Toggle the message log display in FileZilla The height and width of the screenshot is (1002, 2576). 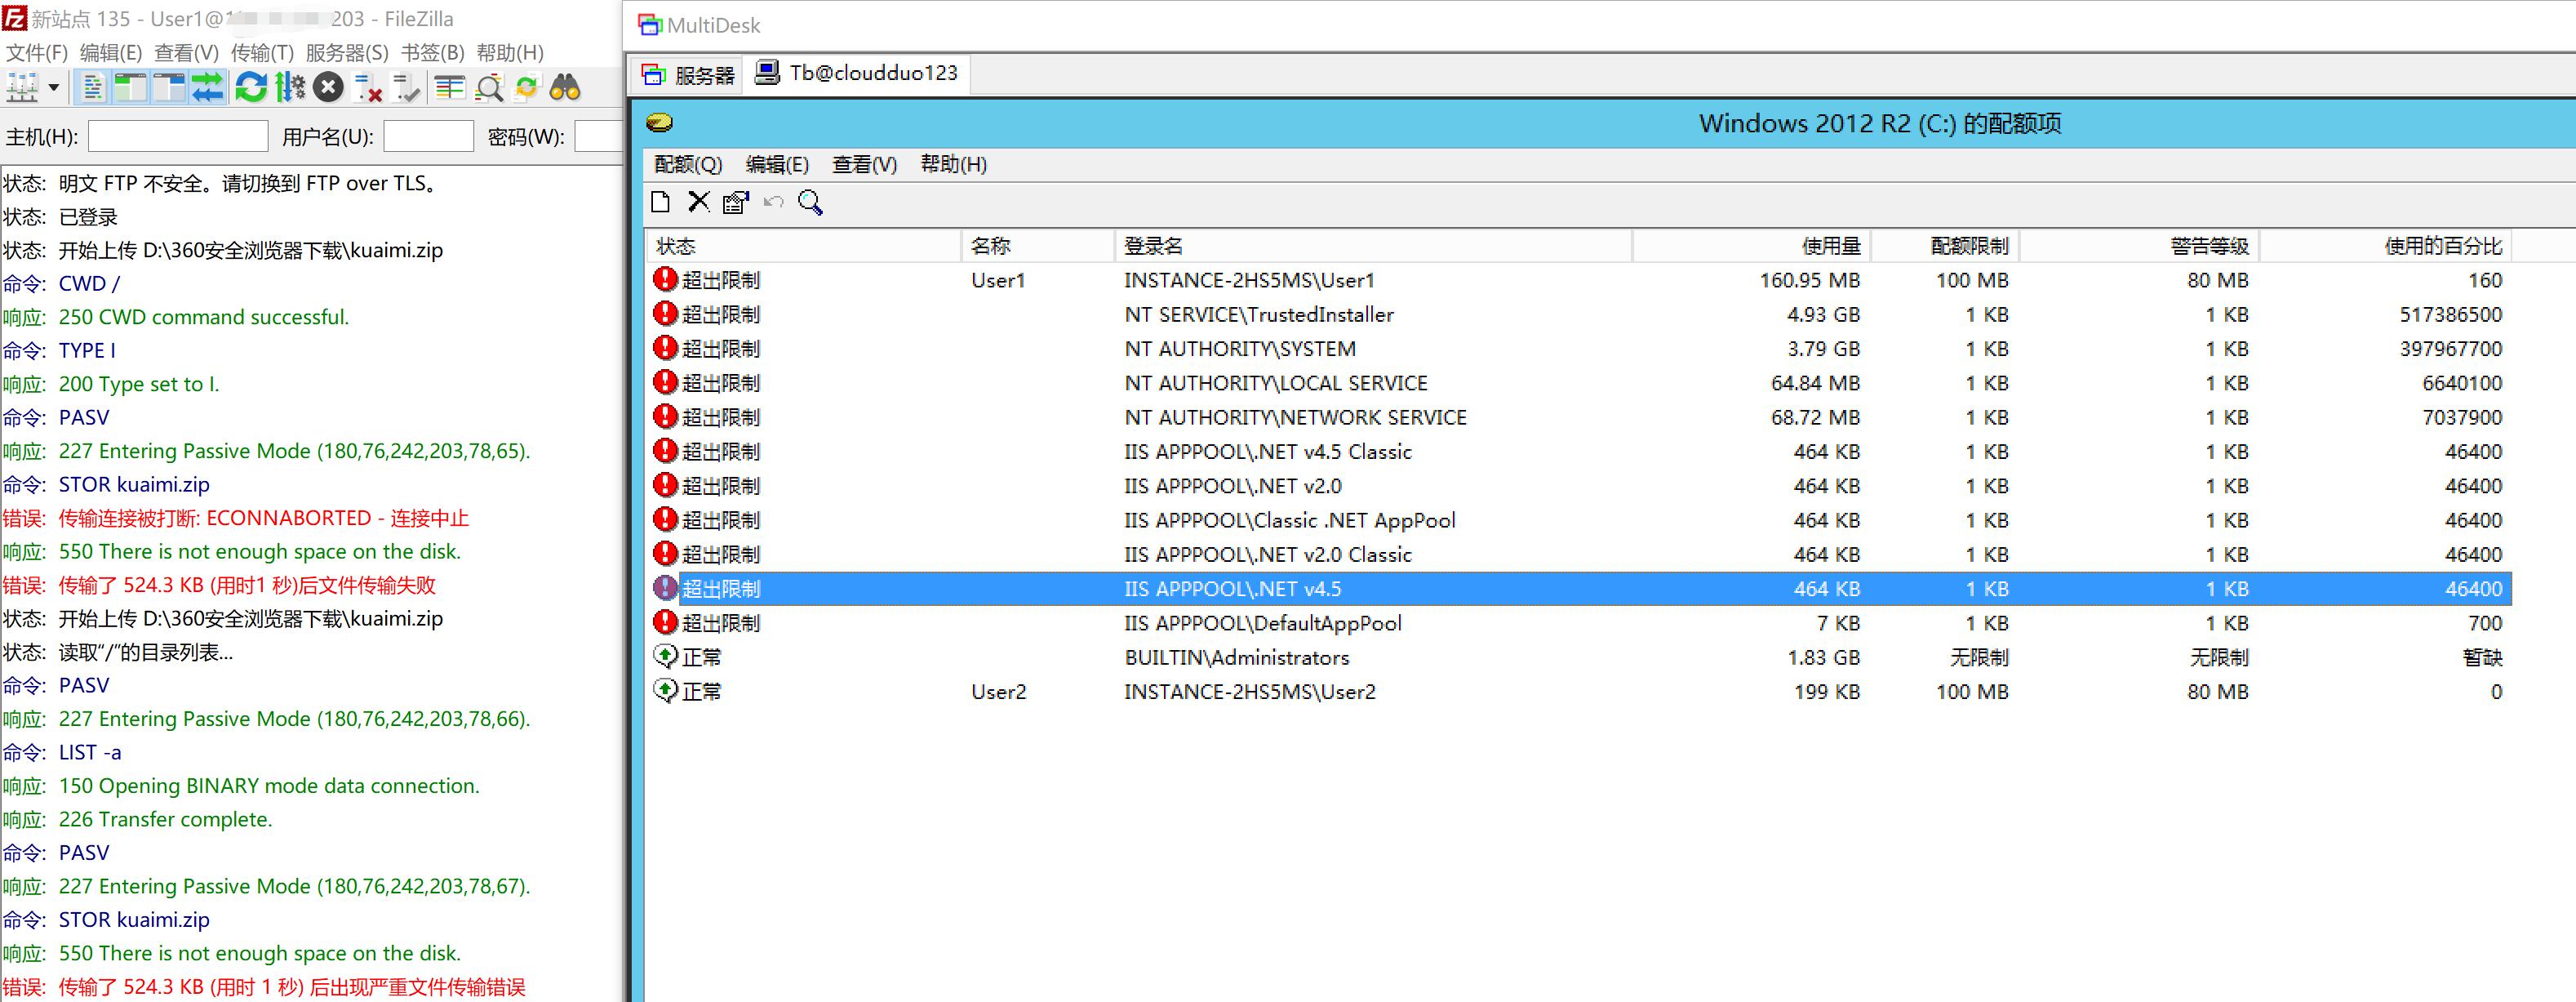coord(93,88)
